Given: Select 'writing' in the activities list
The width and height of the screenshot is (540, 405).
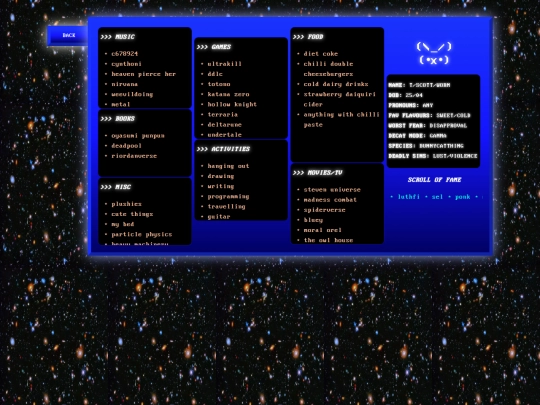Looking at the screenshot, I should pos(221,186).
